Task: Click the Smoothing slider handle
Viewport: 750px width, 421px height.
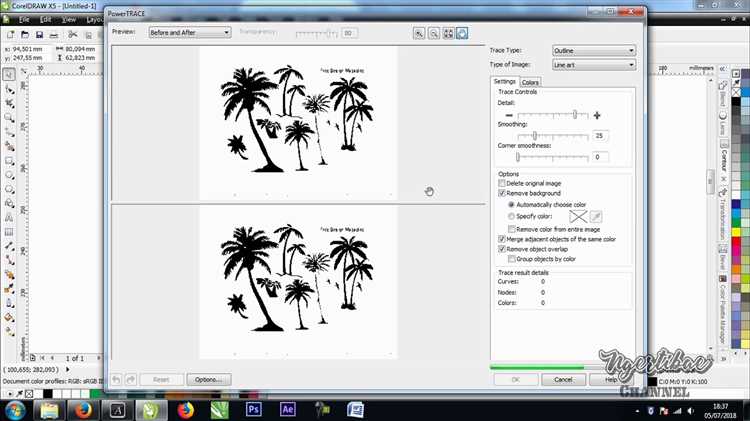Action: coord(535,136)
